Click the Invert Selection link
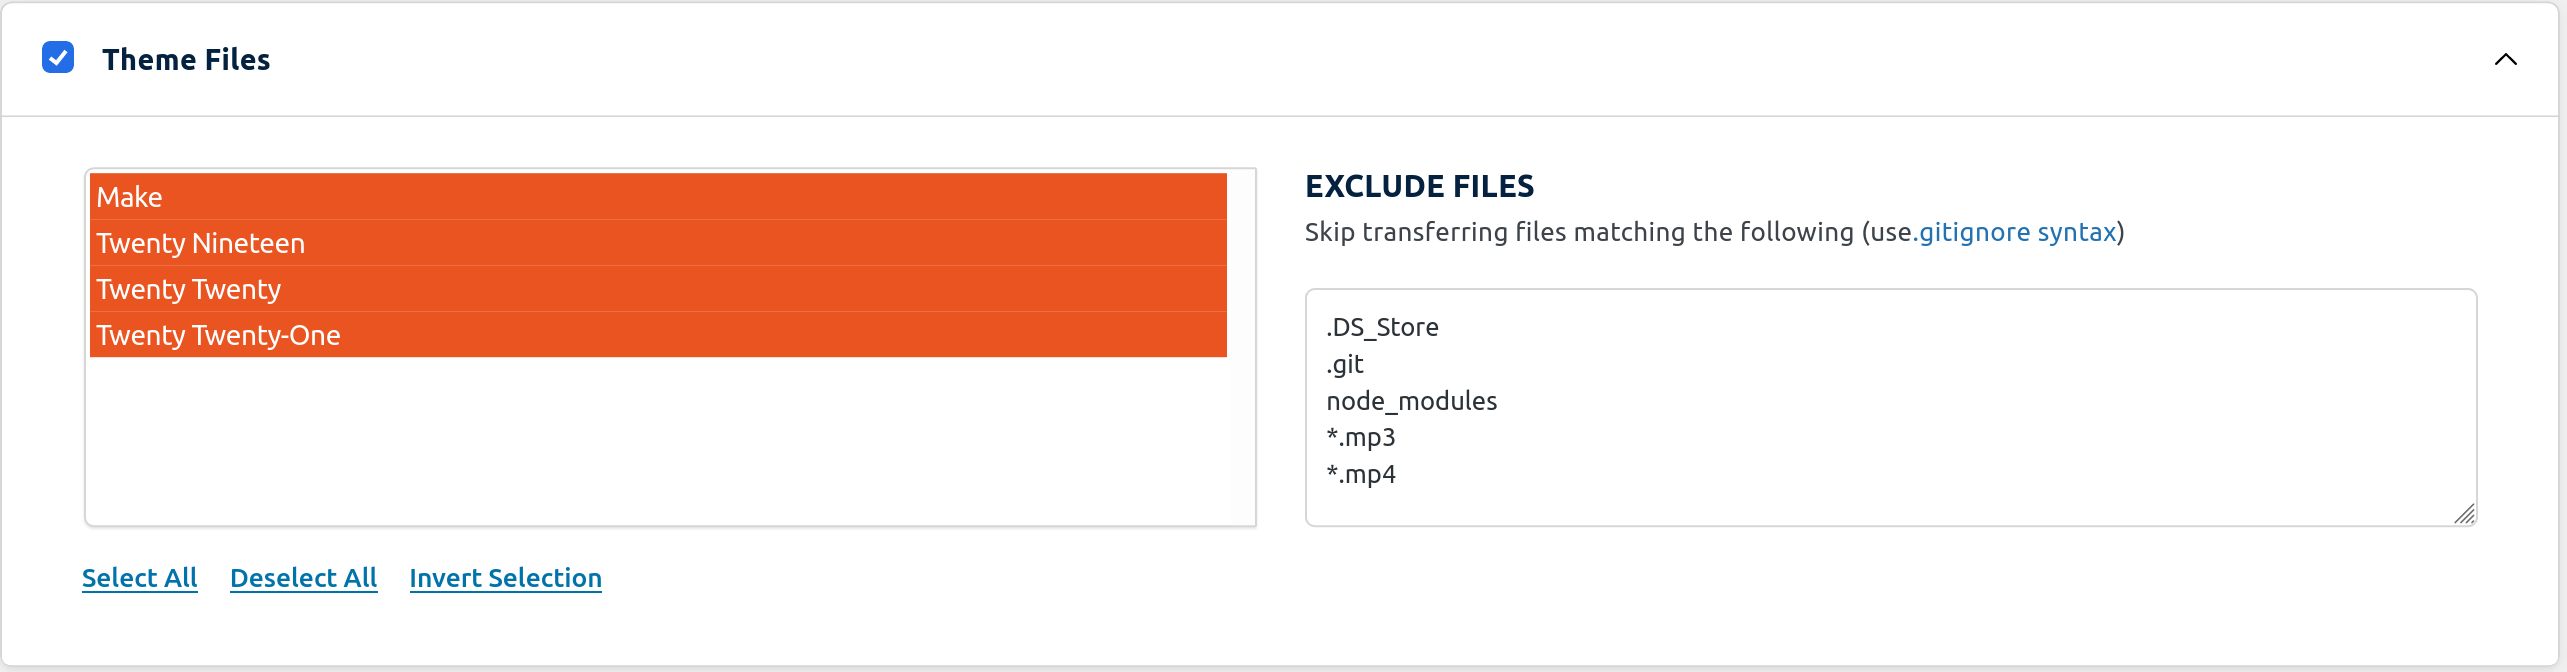The image size is (2567, 672). tap(505, 578)
